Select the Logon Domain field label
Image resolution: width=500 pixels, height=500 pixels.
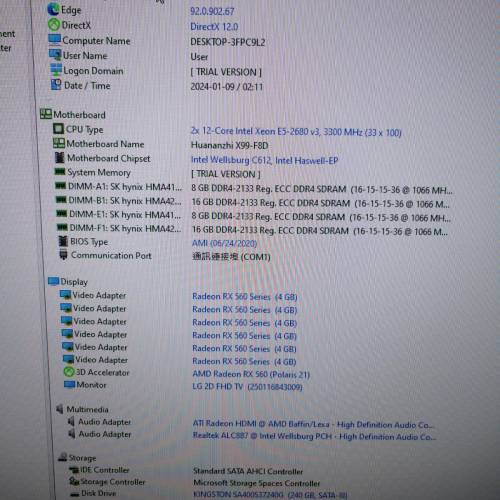pos(93,71)
